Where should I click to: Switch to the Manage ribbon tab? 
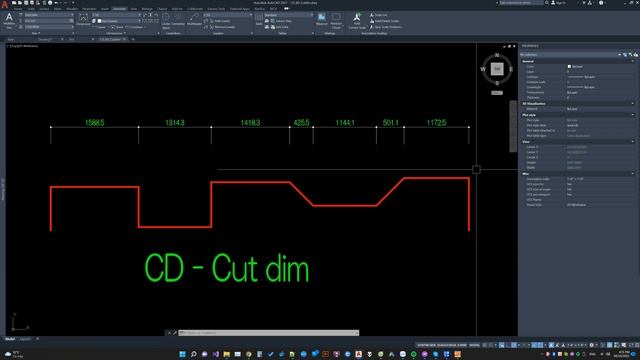[147, 9]
